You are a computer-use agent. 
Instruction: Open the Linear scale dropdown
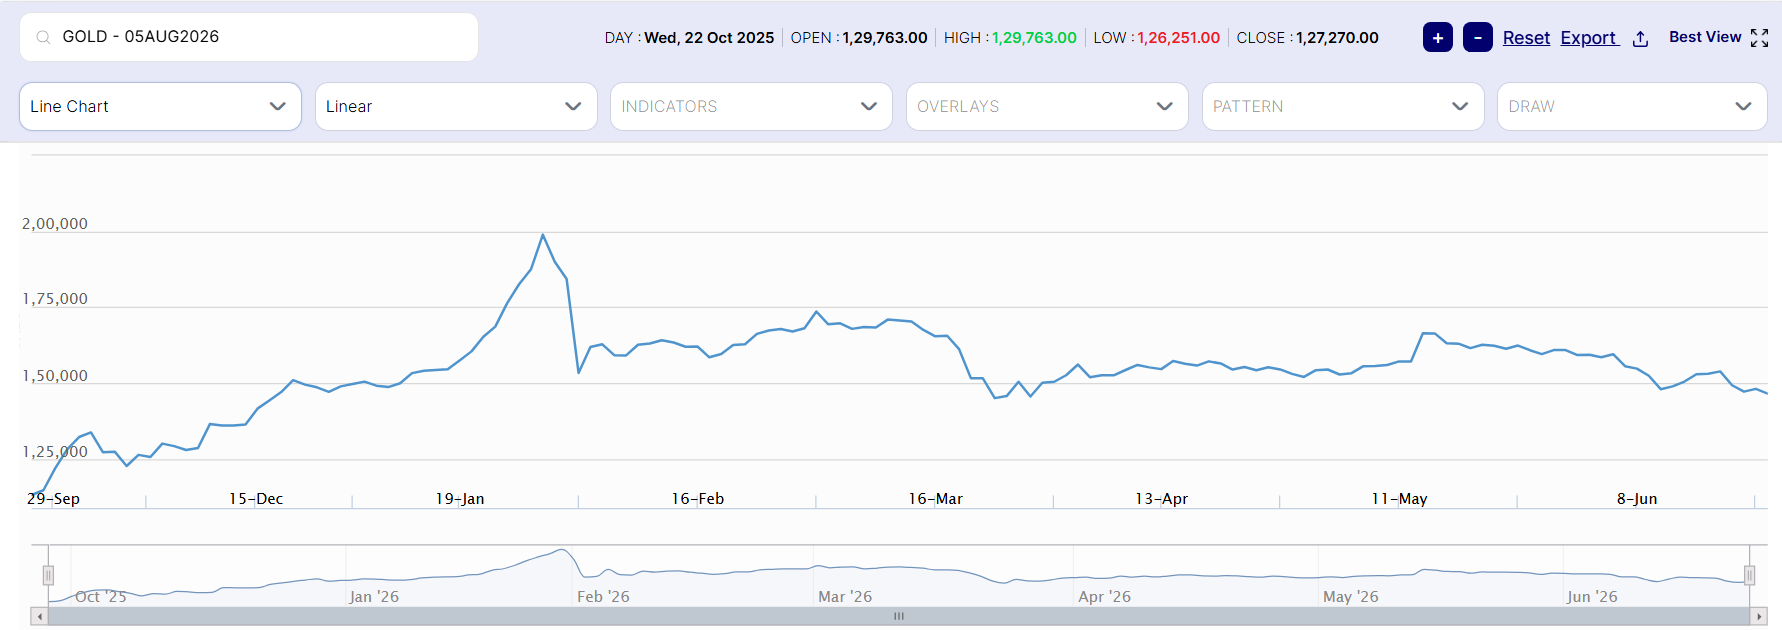click(x=456, y=106)
